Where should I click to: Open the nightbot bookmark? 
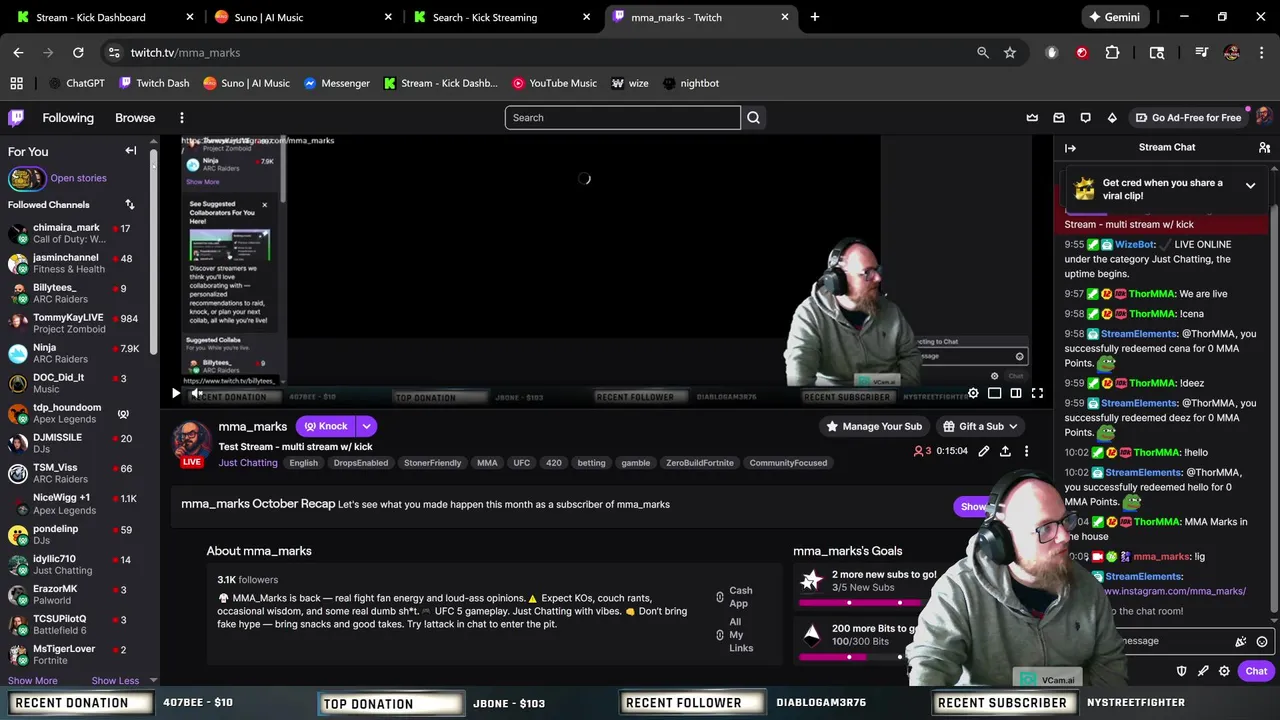[x=691, y=83]
